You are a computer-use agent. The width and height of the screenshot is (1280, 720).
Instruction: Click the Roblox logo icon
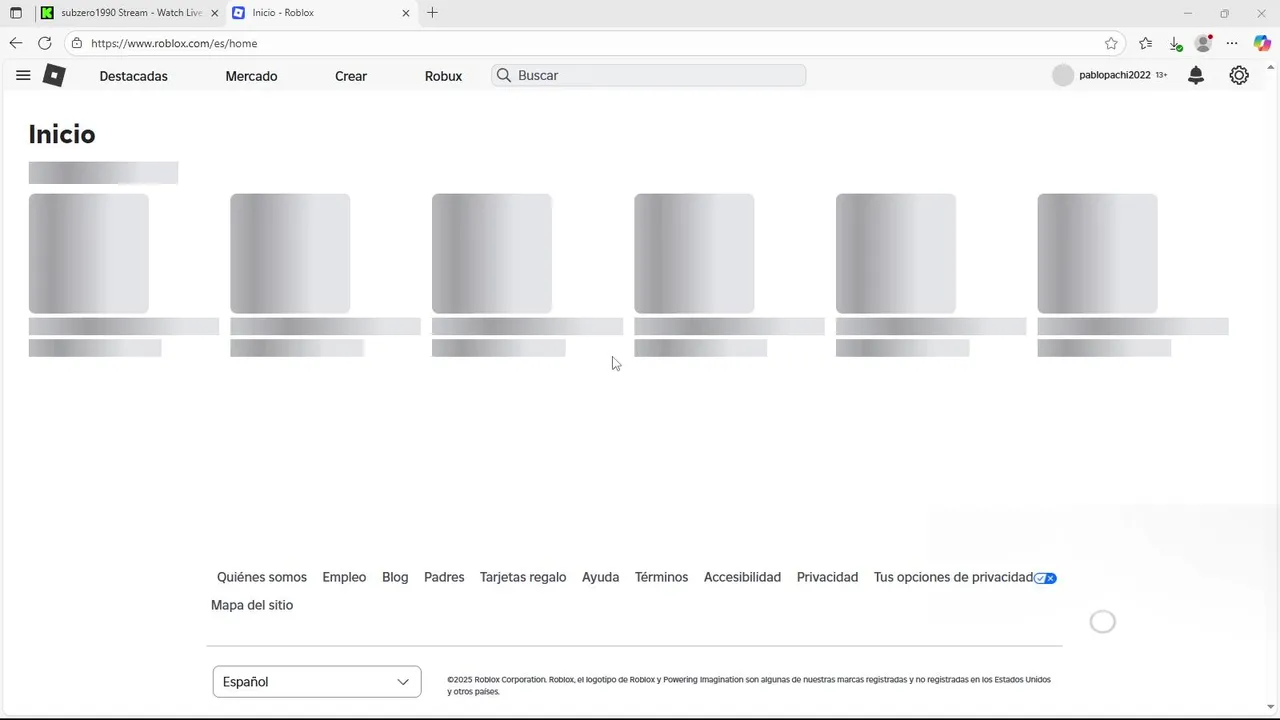(54, 75)
